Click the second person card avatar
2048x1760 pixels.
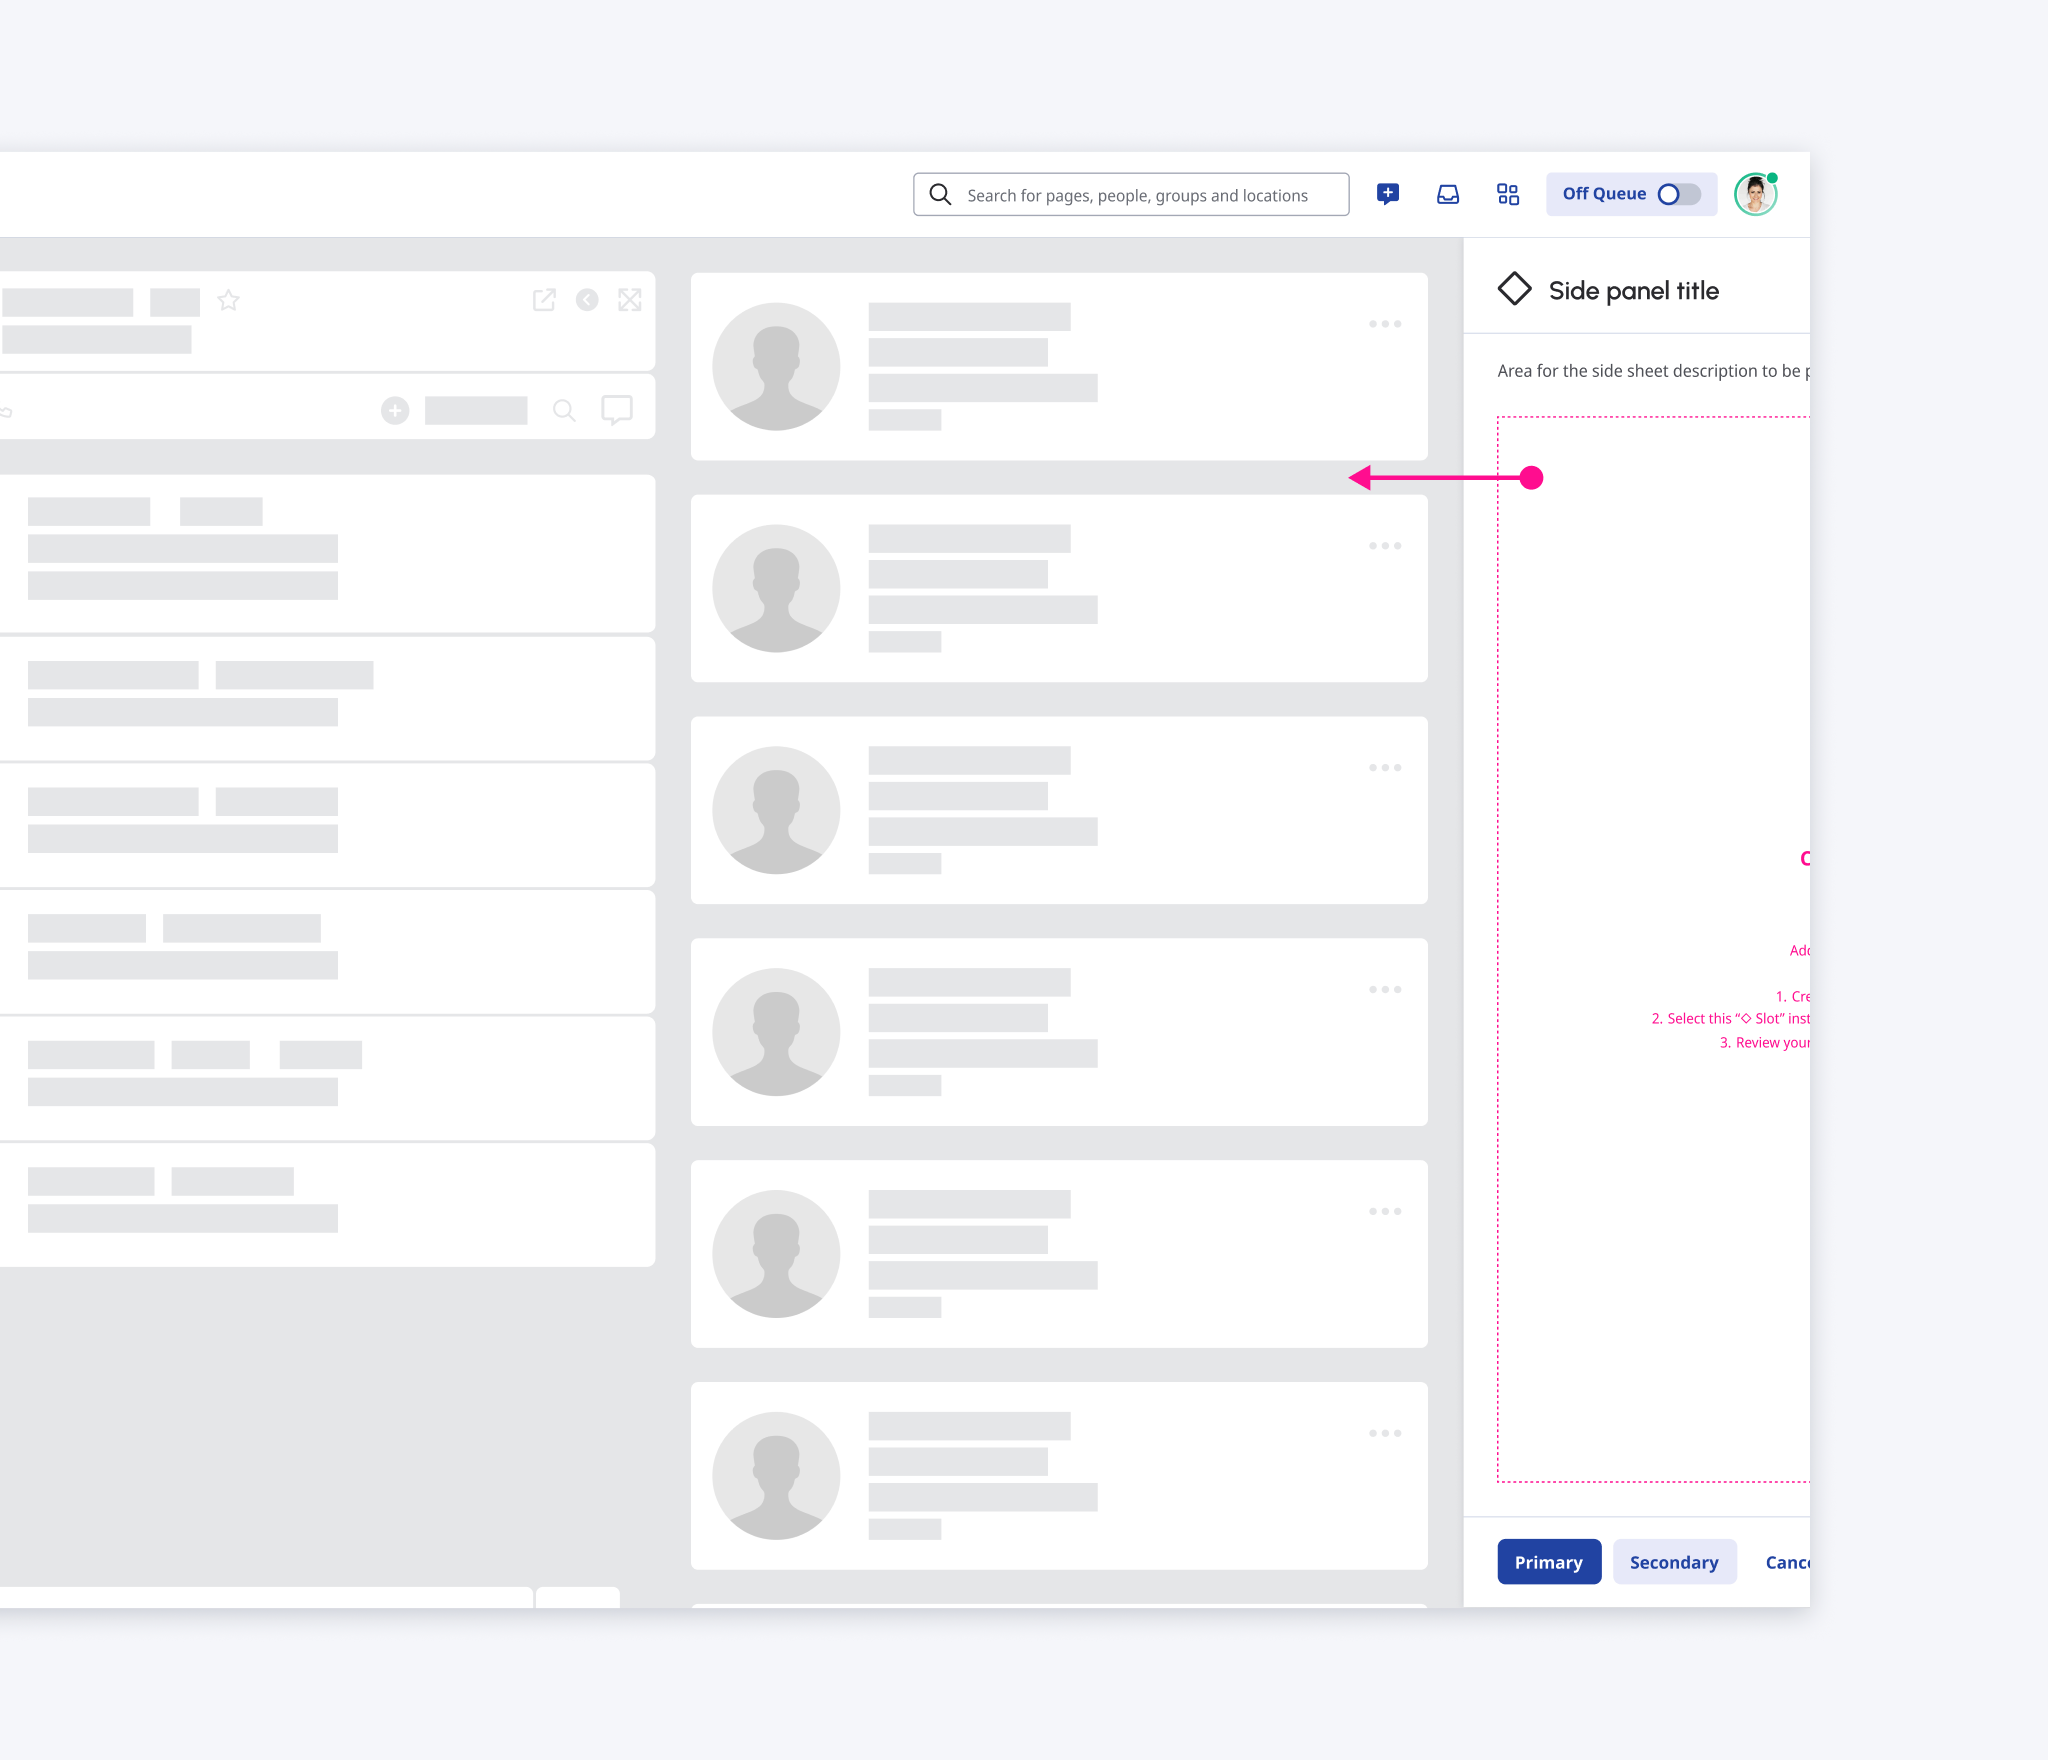pyautogui.click(x=776, y=589)
